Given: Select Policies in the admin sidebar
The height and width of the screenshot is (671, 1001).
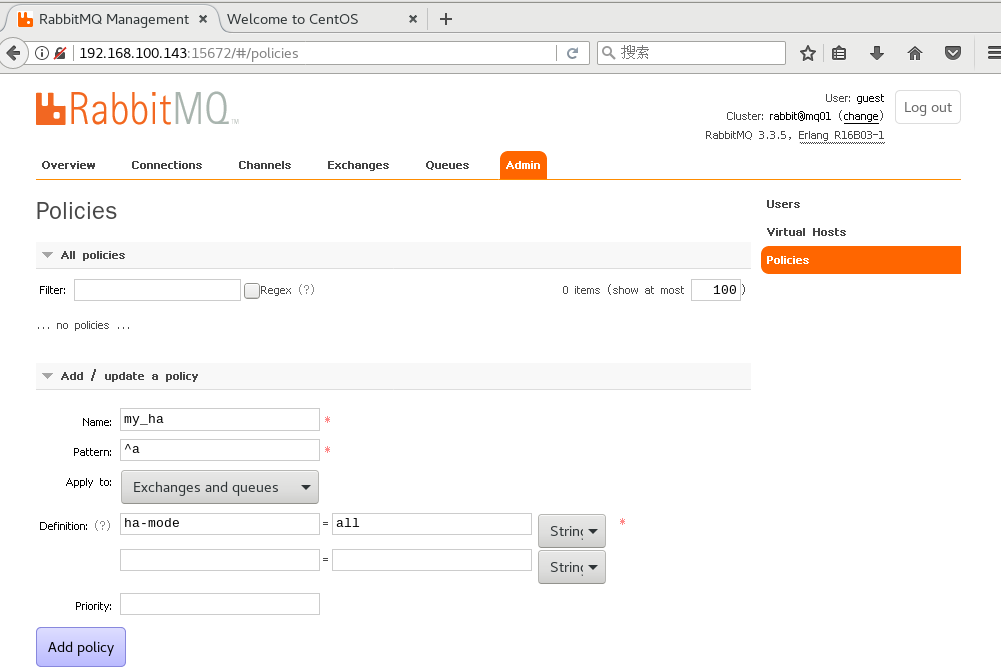Looking at the screenshot, I should [861, 260].
